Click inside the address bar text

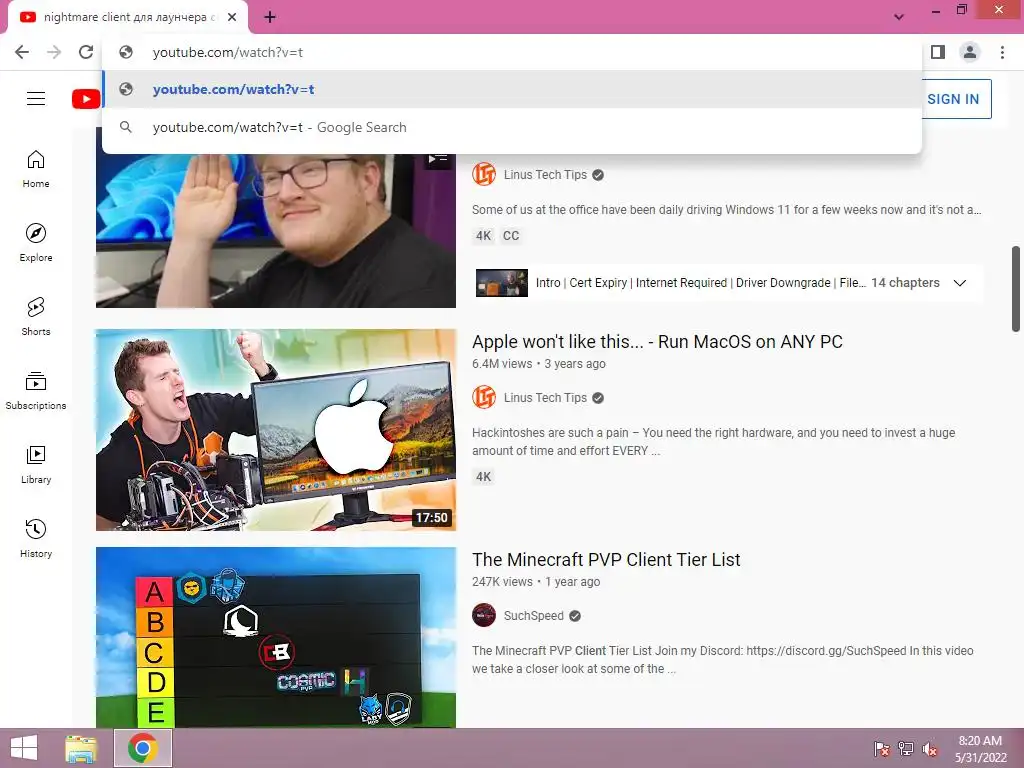coord(228,52)
